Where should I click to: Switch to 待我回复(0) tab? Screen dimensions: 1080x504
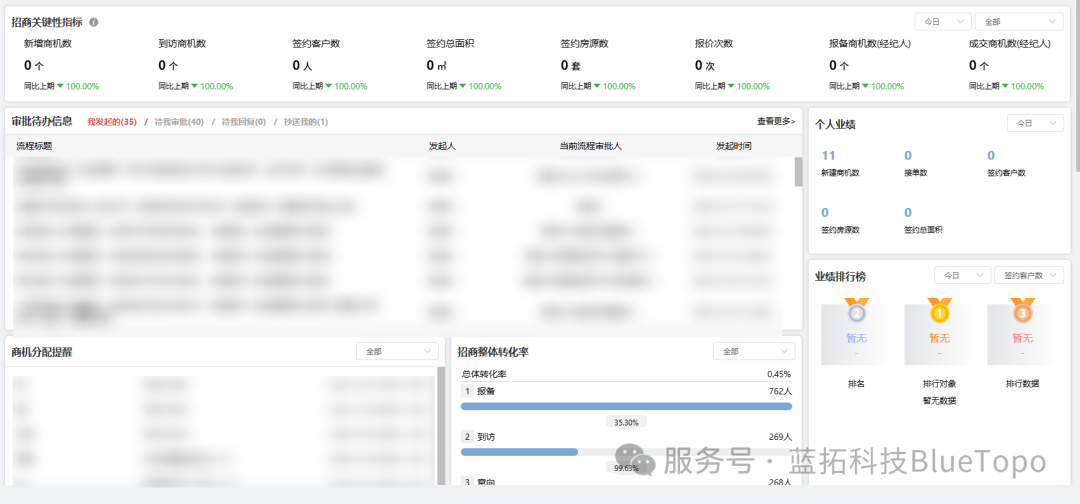[x=243, y=122]
